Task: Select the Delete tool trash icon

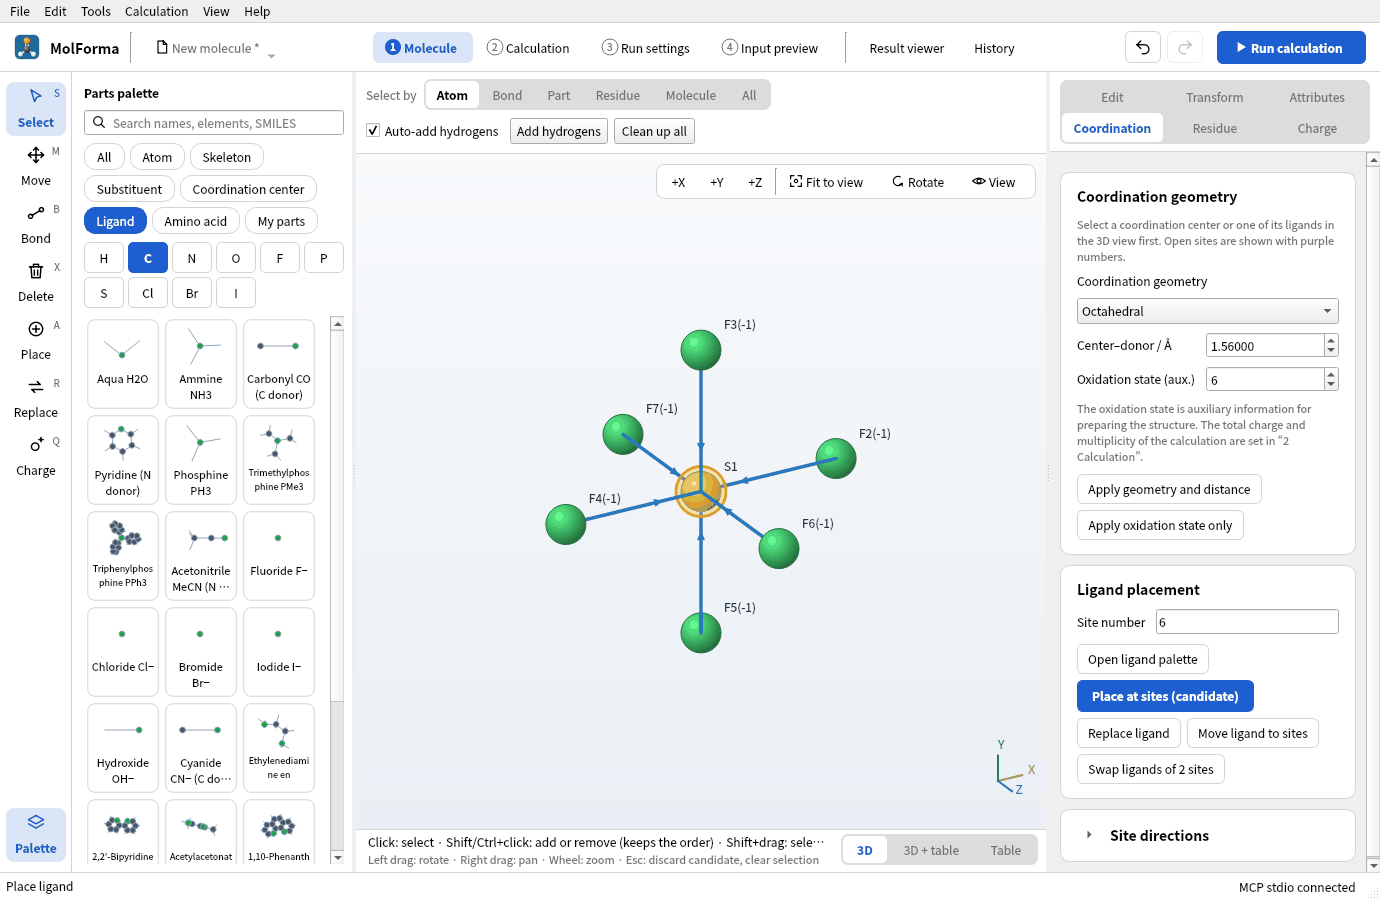Action: 36,271
